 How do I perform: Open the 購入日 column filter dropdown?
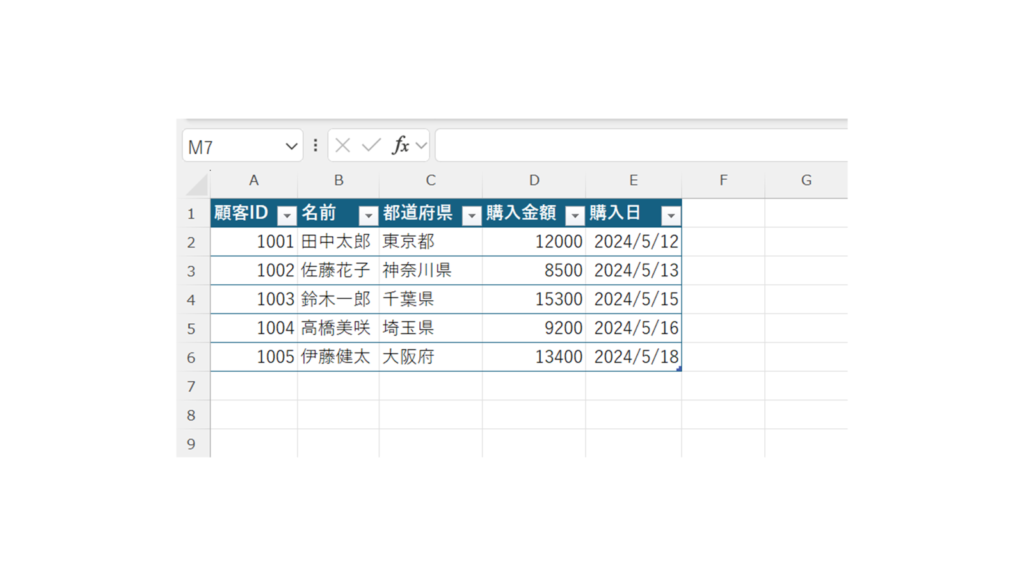click(x=670, y=215)
